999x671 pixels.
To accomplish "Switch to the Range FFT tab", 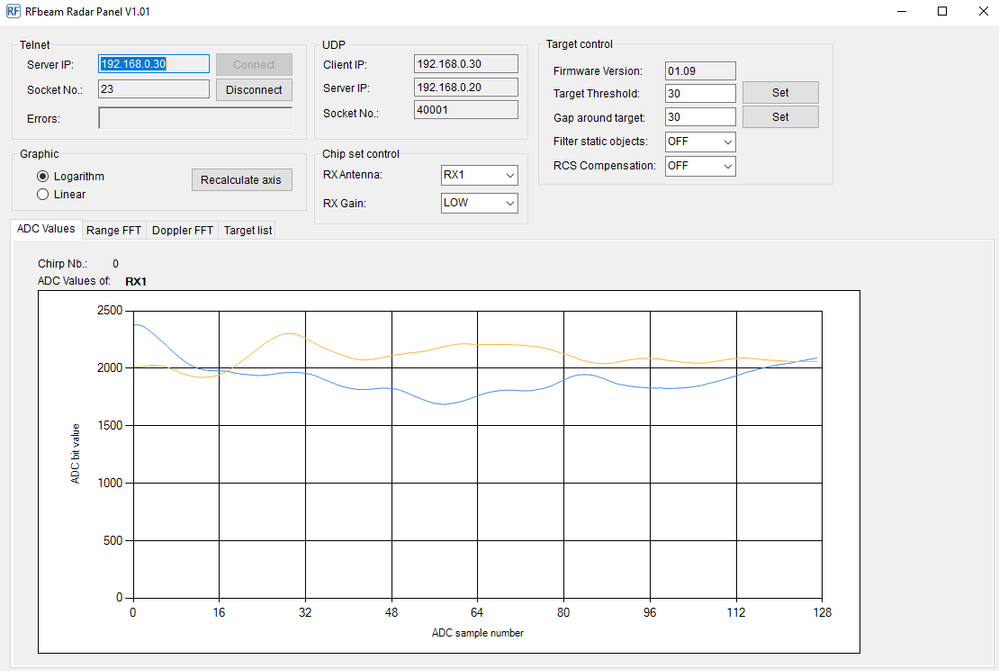I will point(113,230).
